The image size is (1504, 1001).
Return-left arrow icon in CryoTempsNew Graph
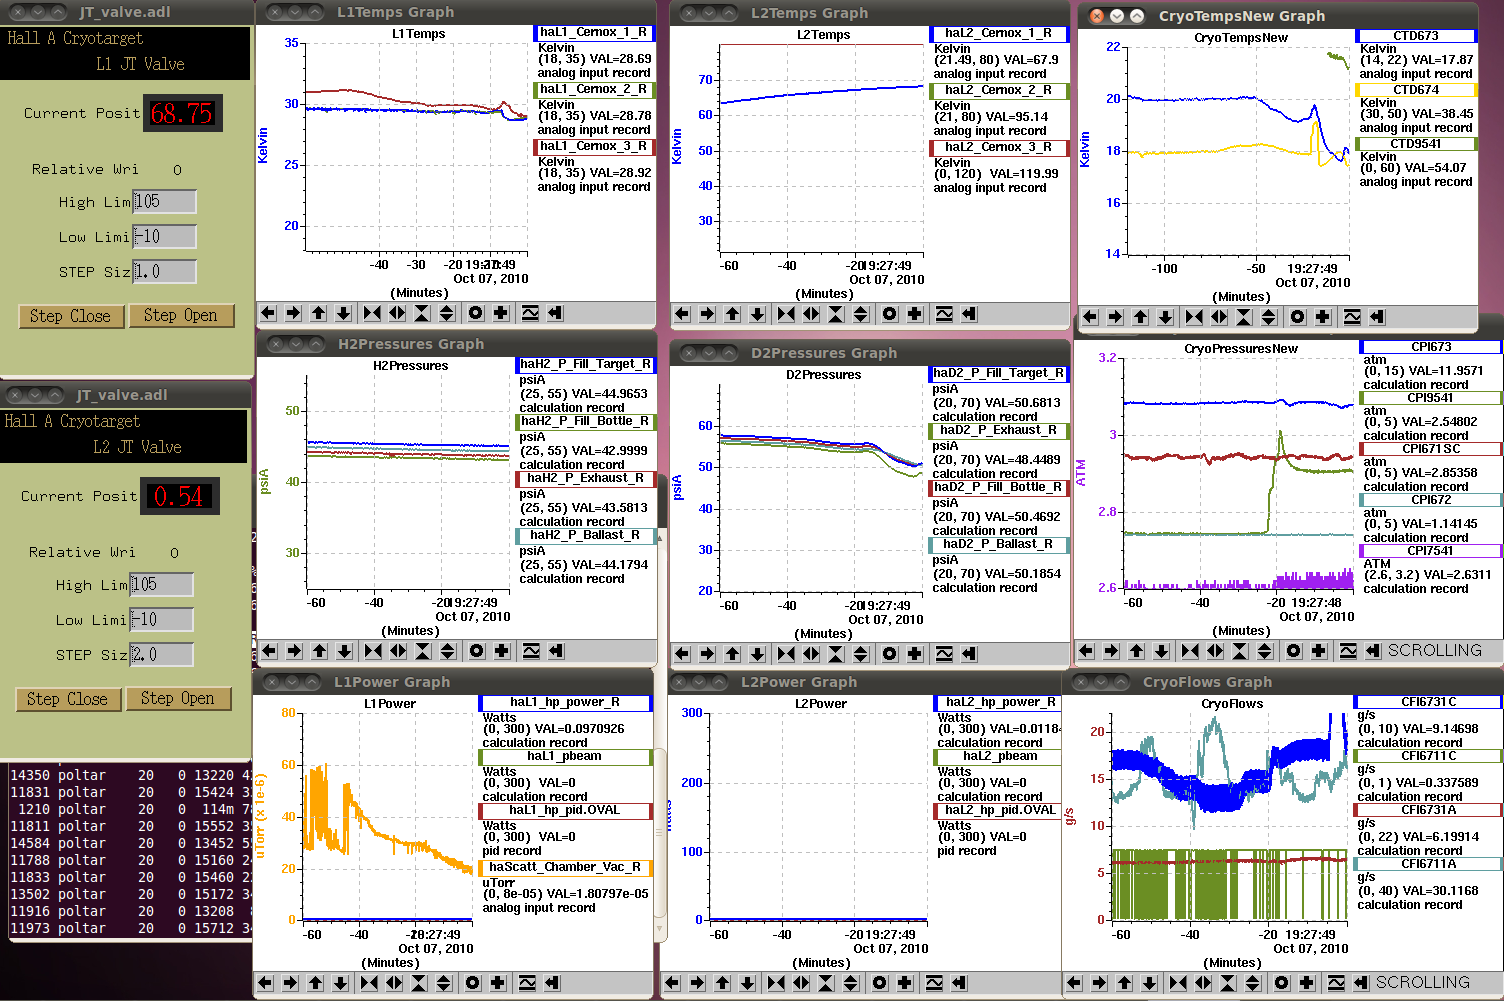point(1377,317)
